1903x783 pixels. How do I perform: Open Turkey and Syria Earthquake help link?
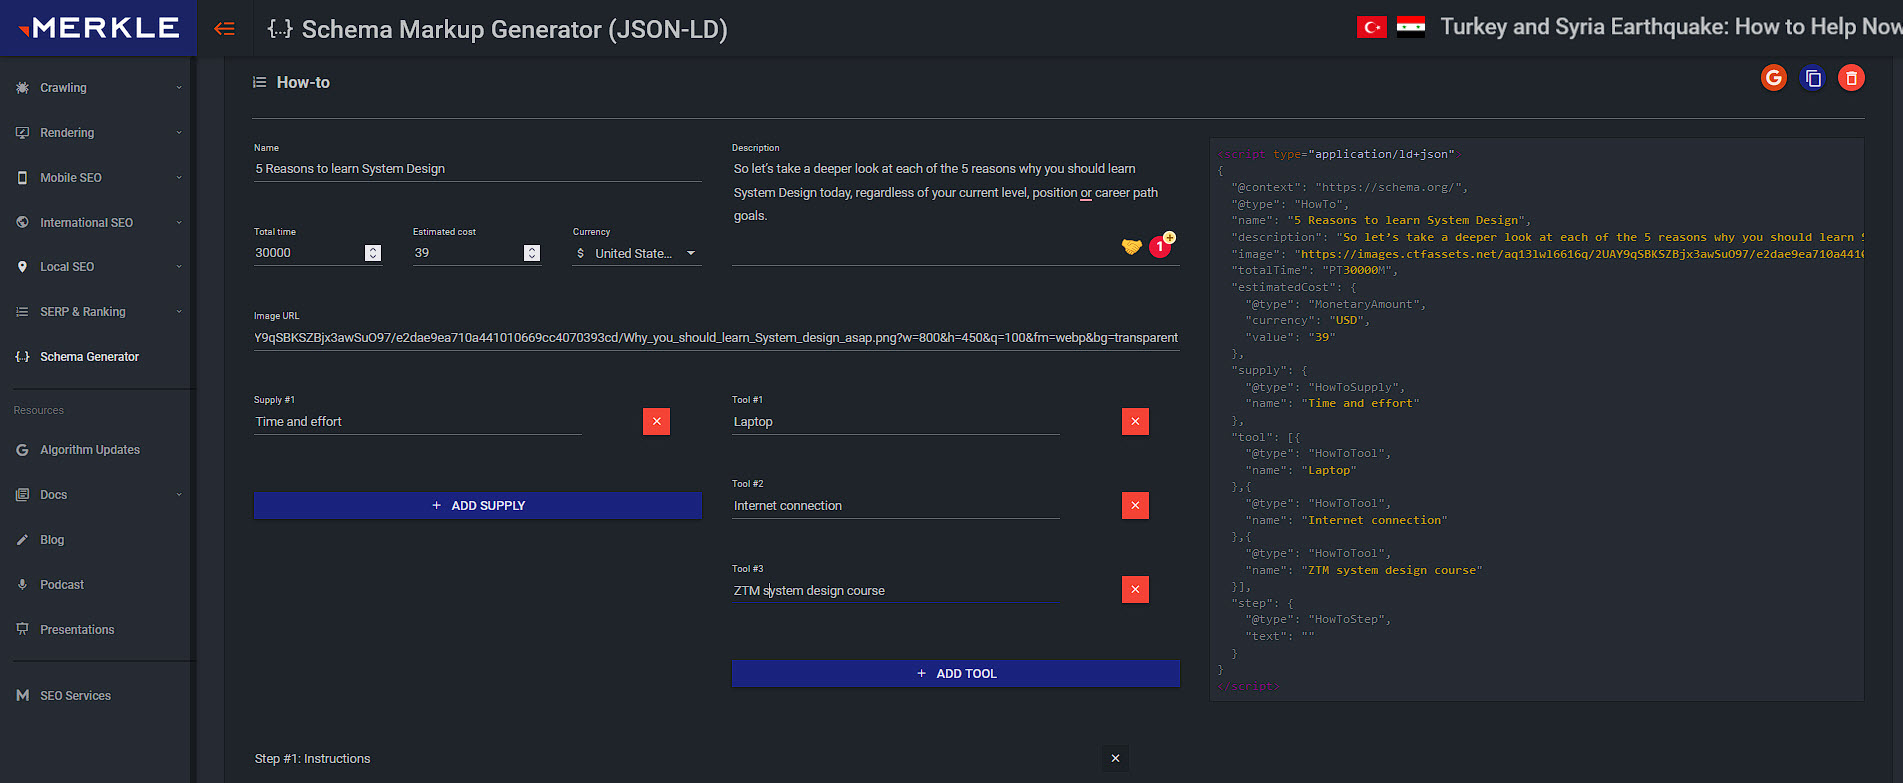1671,27
